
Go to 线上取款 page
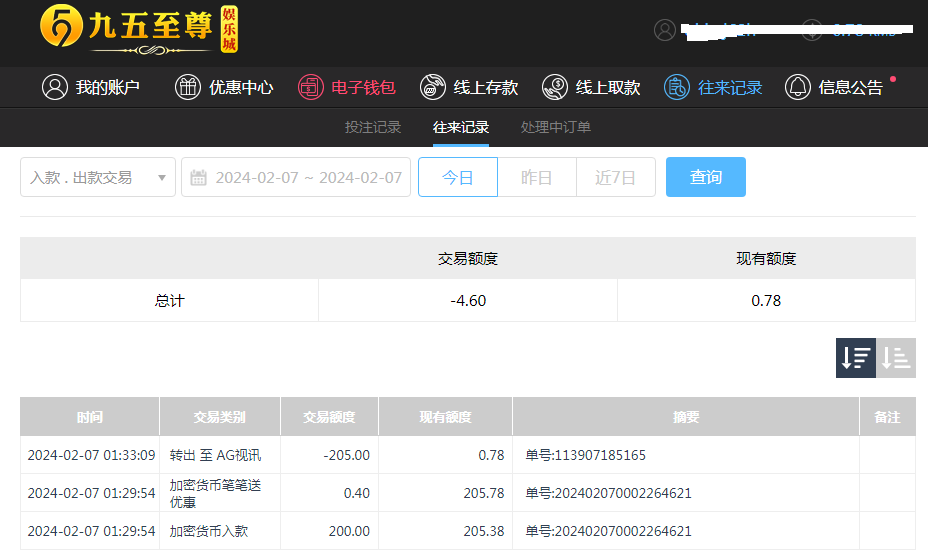pyautogui.click(x=608, y=87)
